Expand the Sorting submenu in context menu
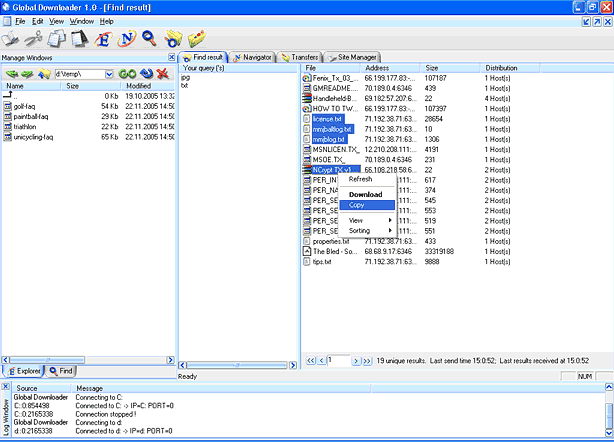This screenshot has width=614, height=442. coord(367,231)
